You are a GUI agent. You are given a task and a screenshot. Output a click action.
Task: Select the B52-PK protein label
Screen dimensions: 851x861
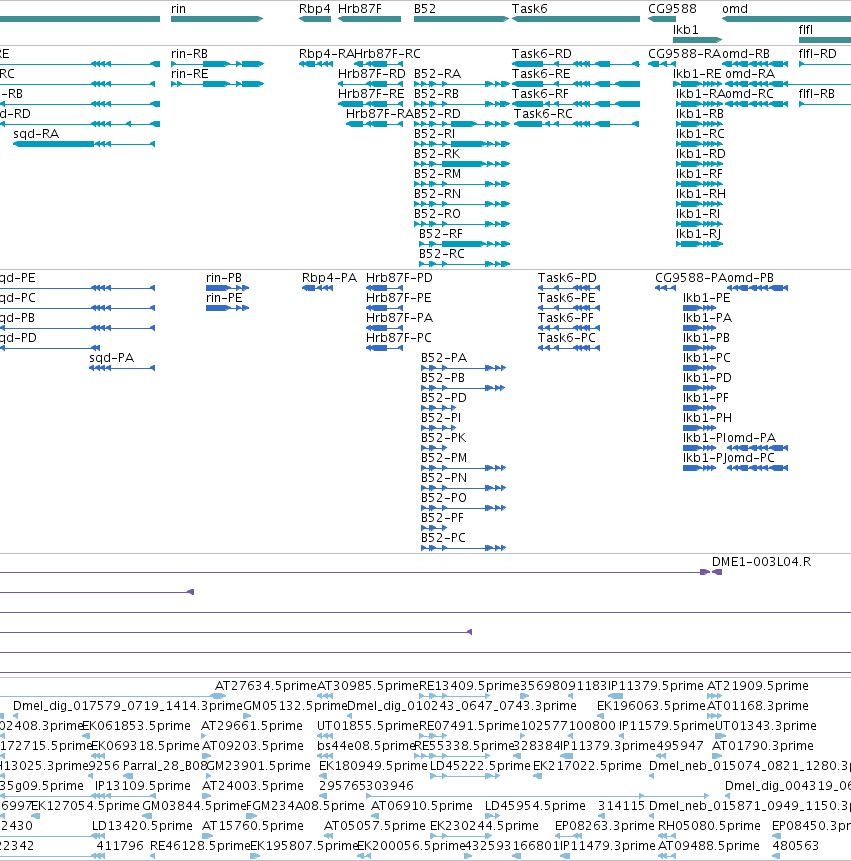click(x=444, y=438)
